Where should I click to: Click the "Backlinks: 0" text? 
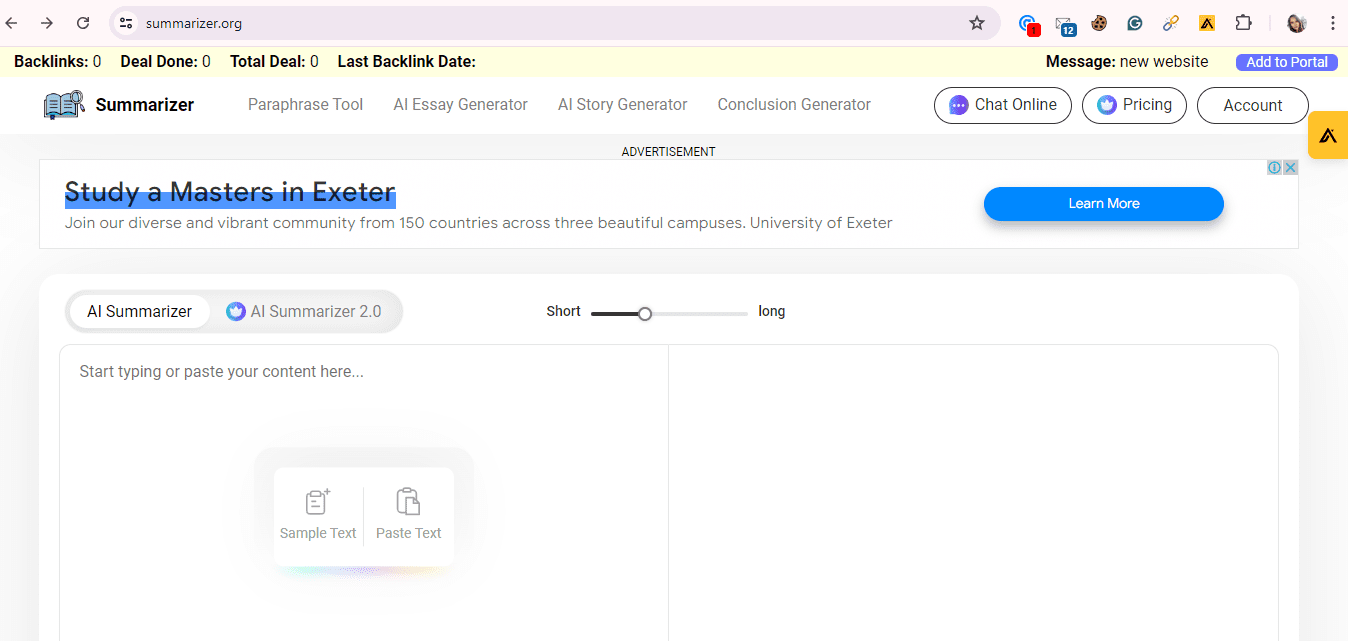pos(57,62)
